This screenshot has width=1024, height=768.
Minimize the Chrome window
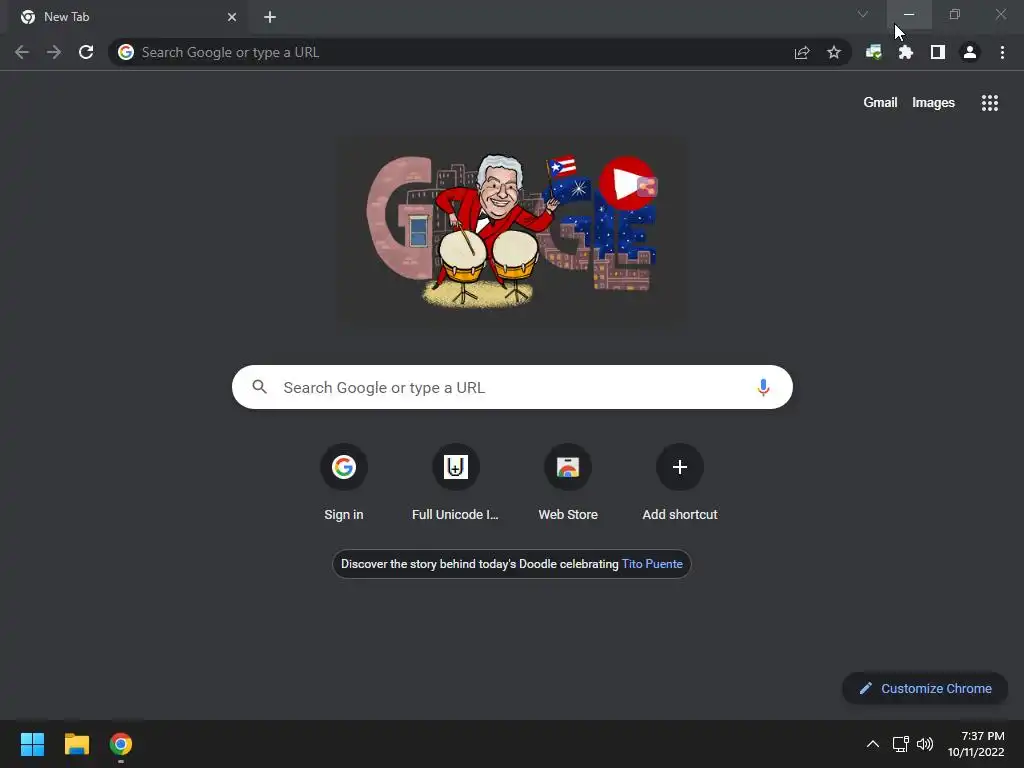pos(909,14)
